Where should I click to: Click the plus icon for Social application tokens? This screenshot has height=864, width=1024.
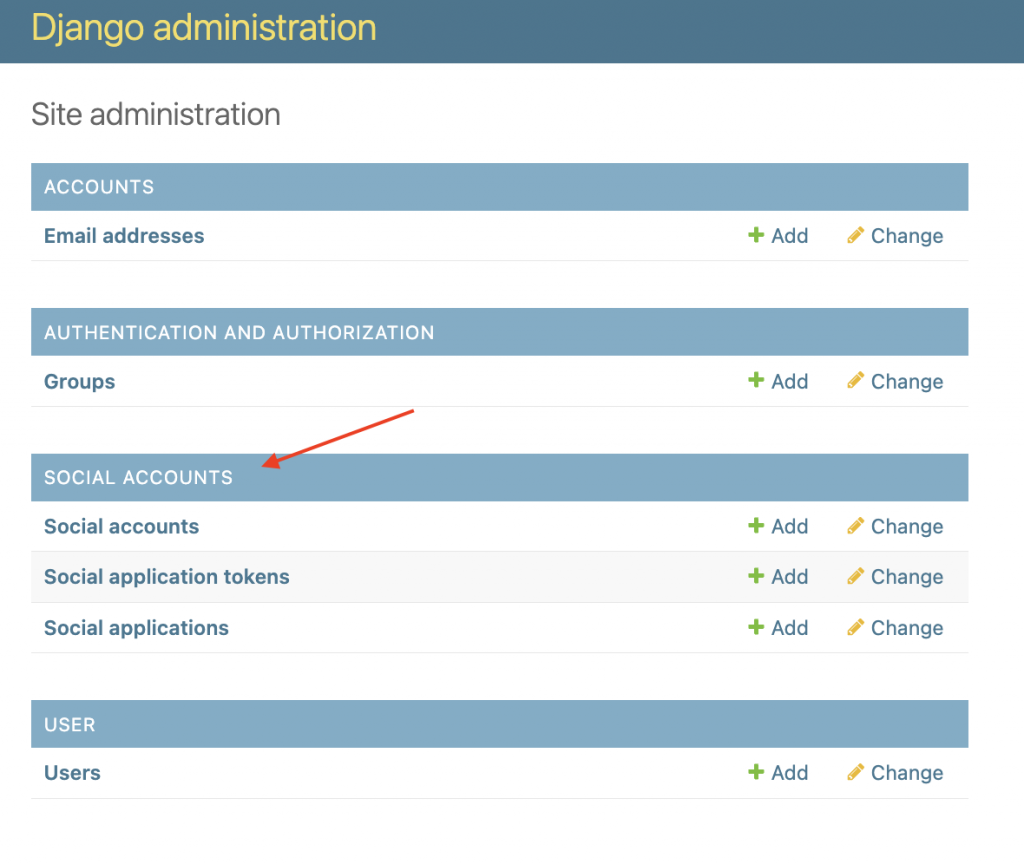click(x=756, y=576)
